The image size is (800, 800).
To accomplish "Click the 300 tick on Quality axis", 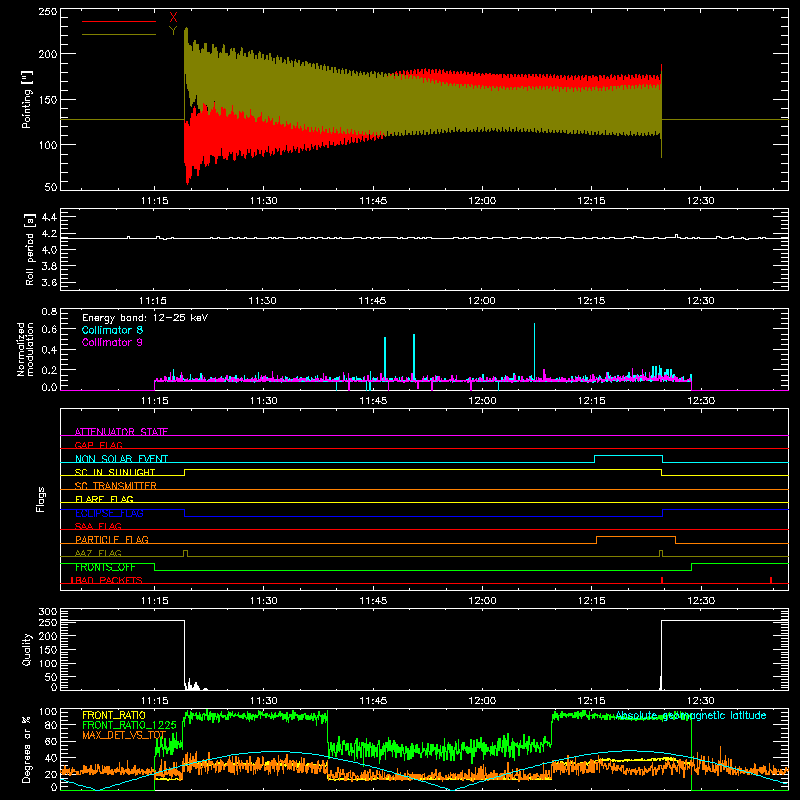I will [x=48, y=612].
